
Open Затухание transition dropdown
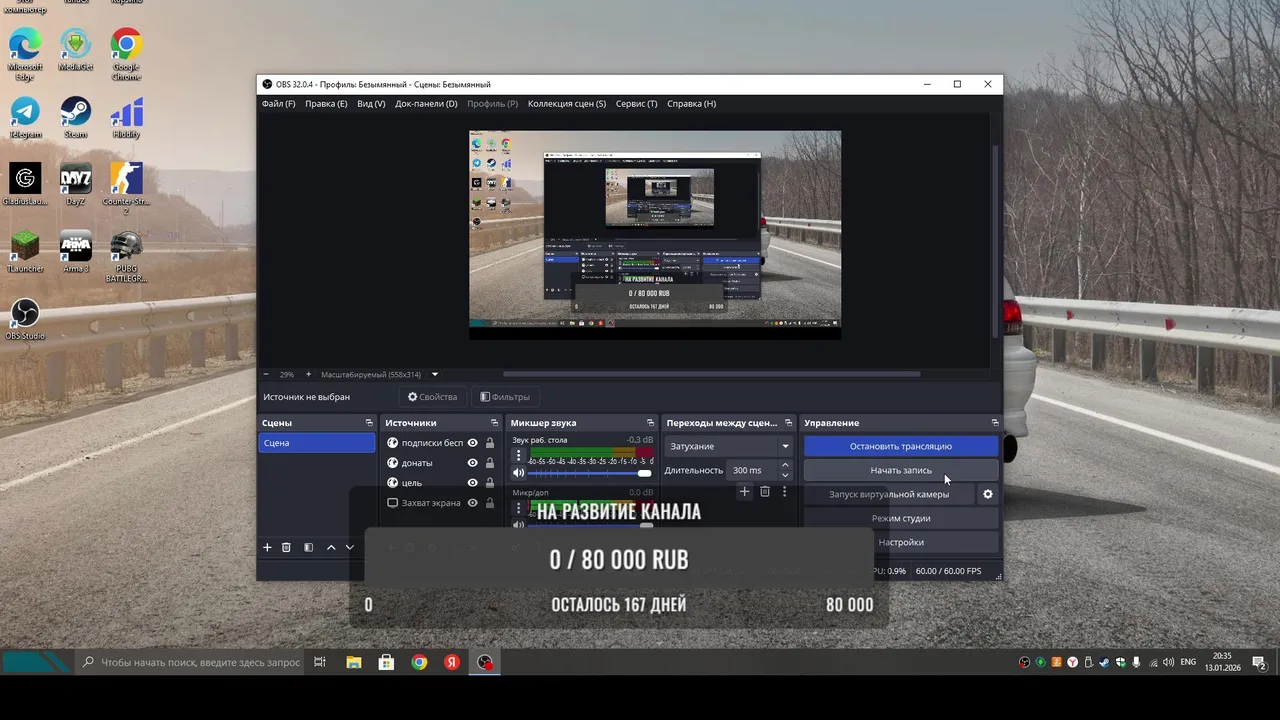(x=728, y=446)
